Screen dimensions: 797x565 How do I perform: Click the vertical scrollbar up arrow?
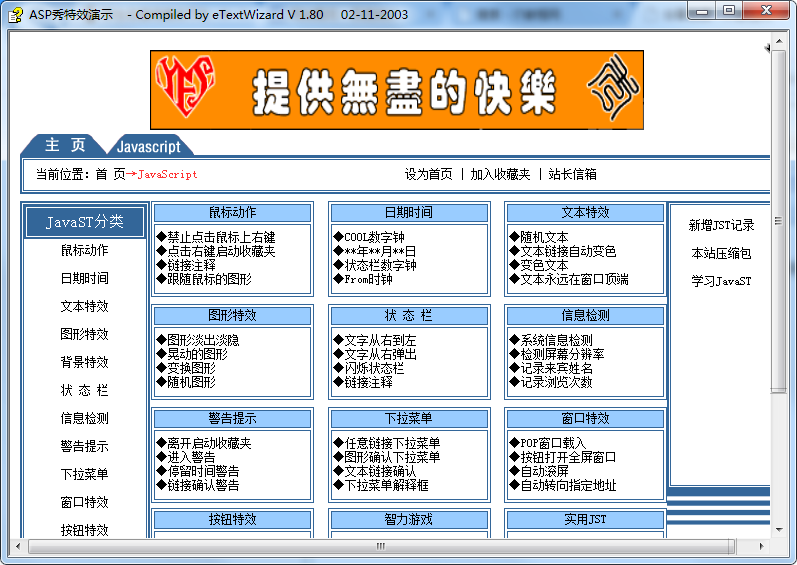coord(779,40)
